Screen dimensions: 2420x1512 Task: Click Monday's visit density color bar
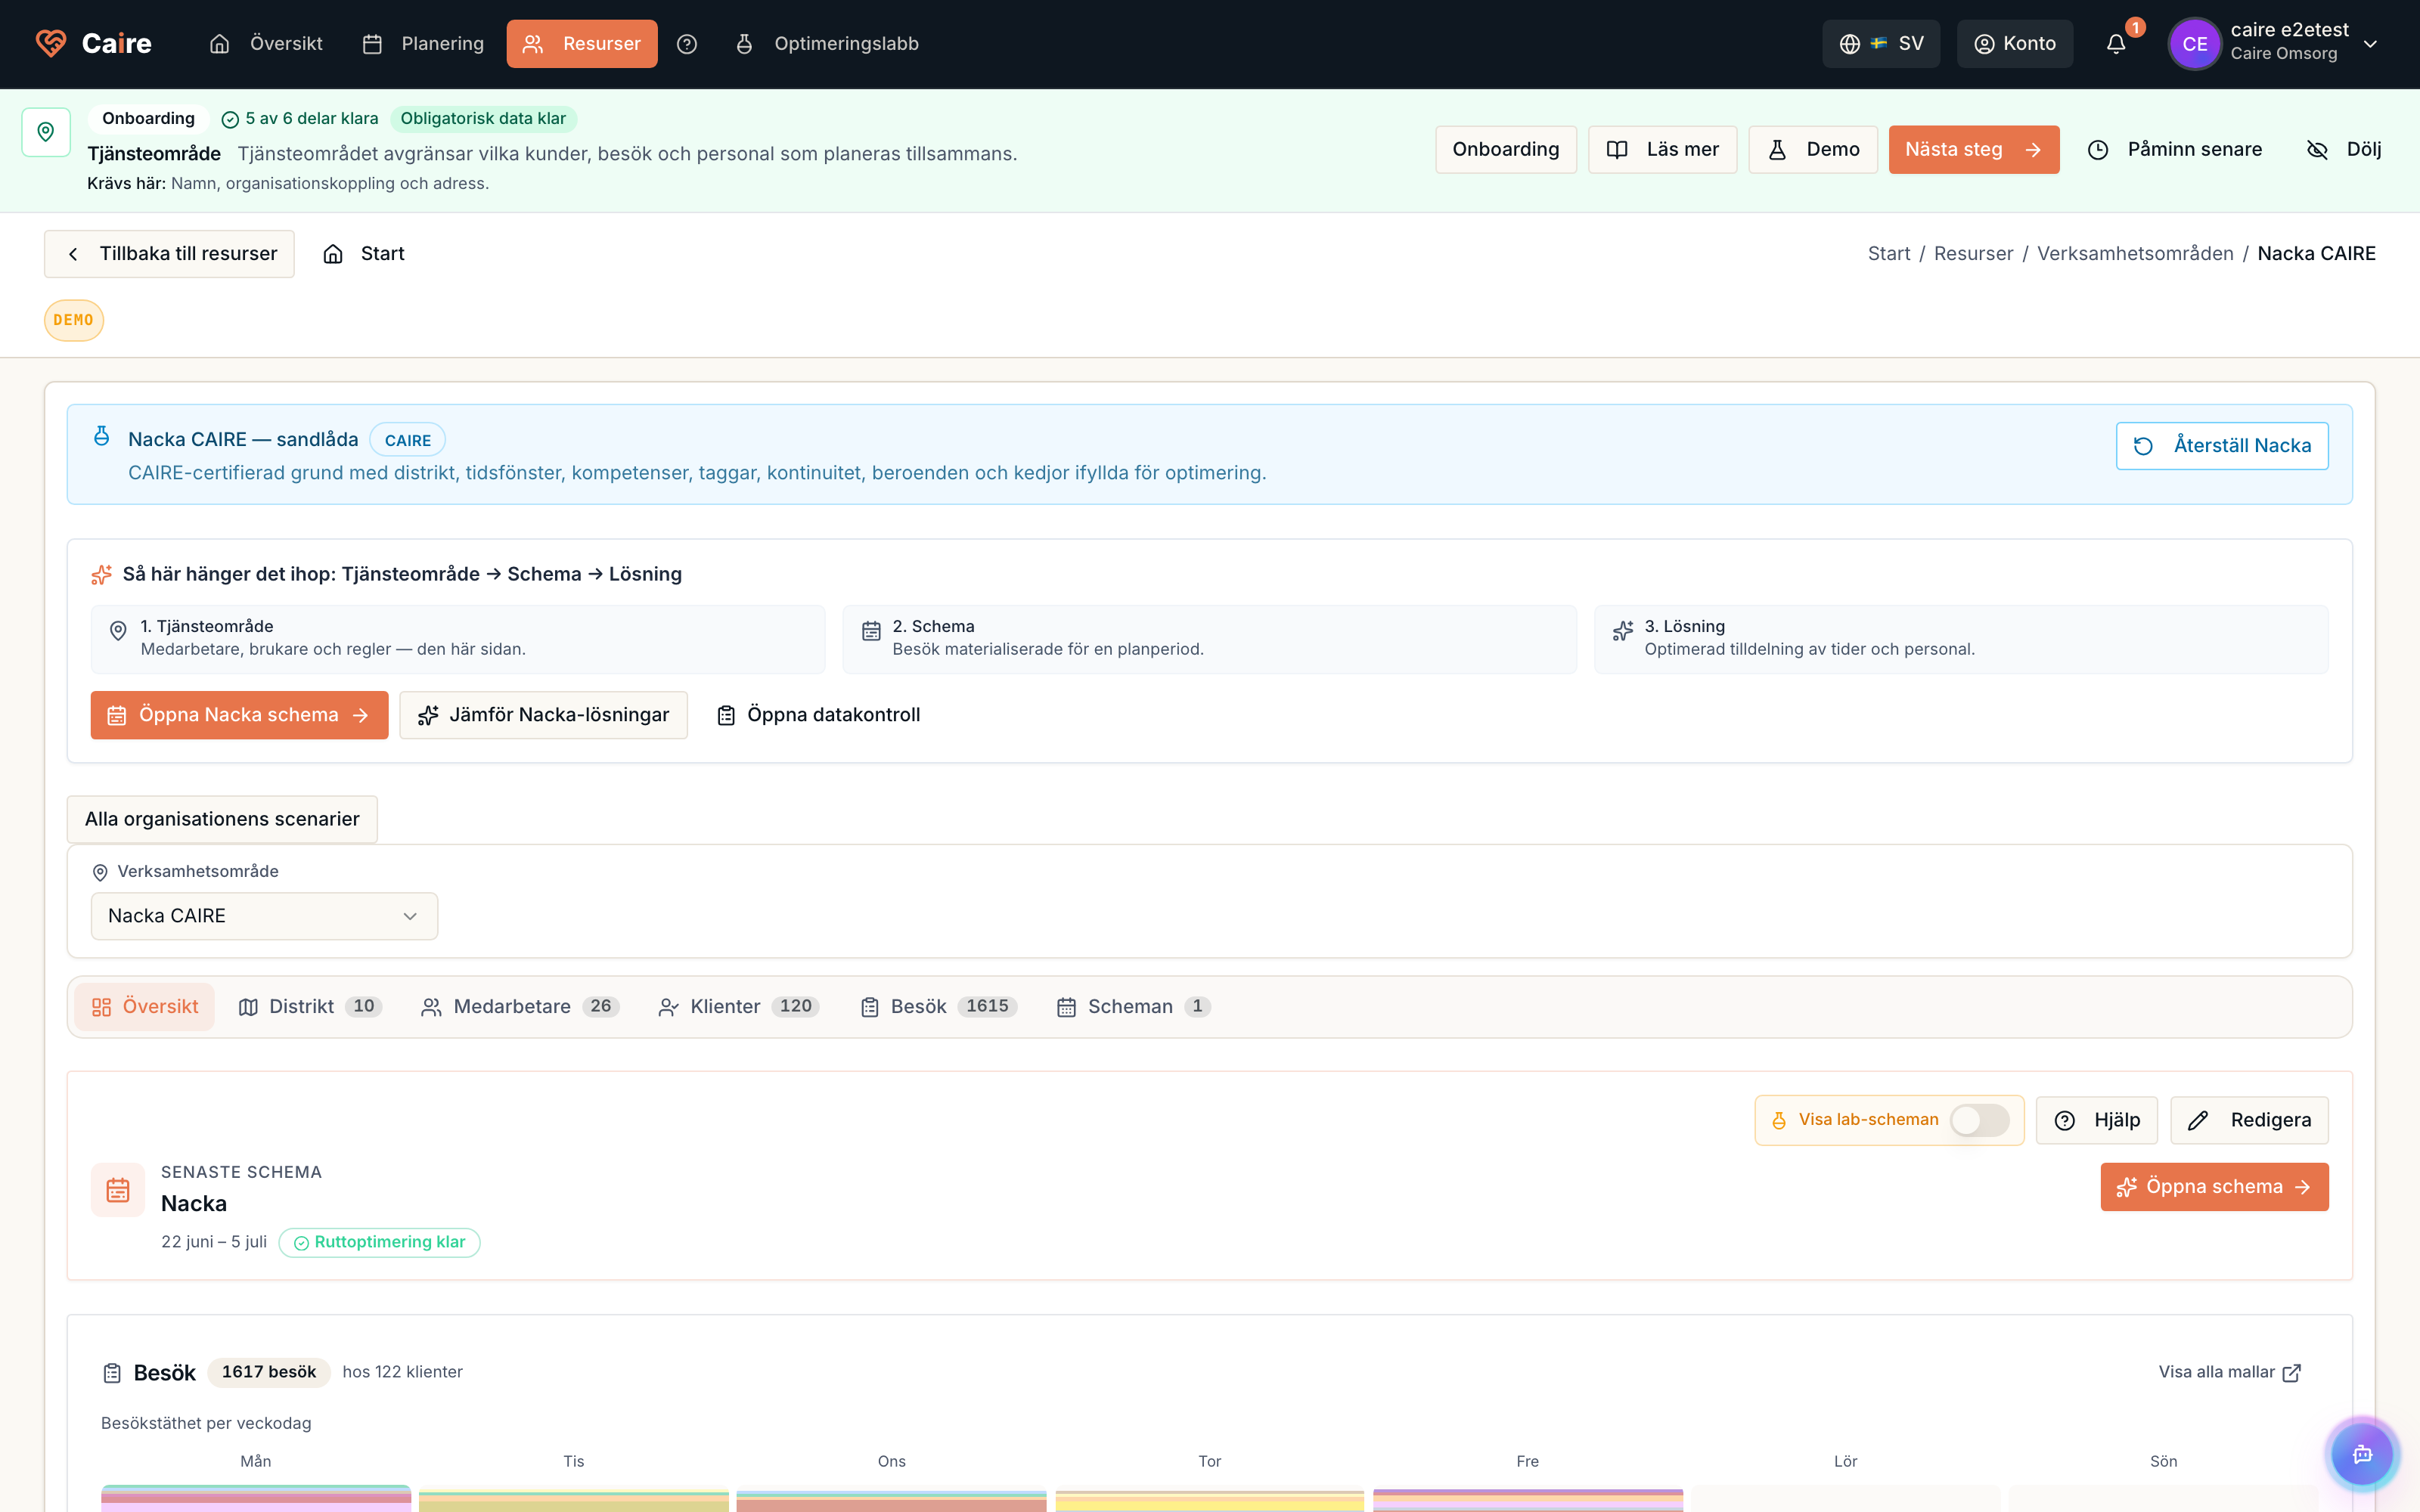click(x=256, y=1497)
